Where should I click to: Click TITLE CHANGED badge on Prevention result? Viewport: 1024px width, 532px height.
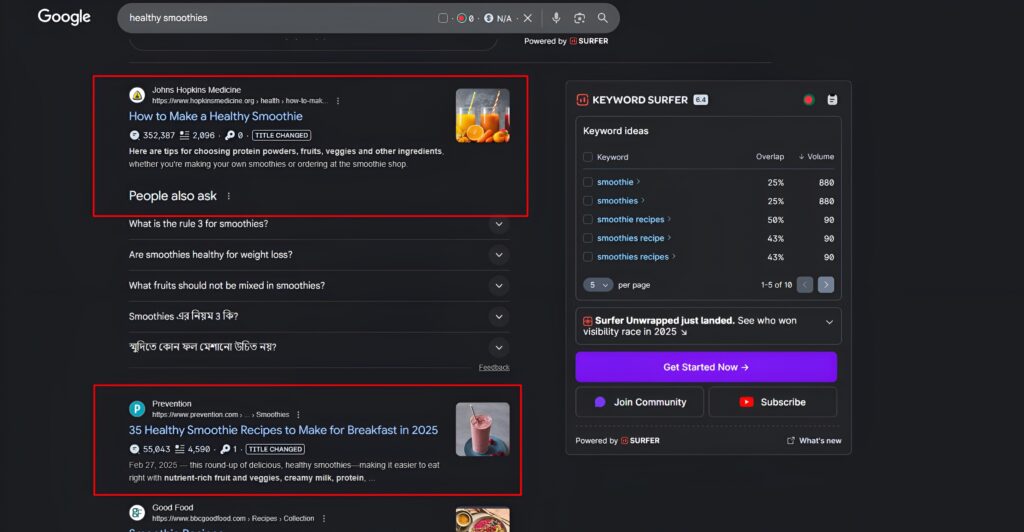(x=275, y=449)
